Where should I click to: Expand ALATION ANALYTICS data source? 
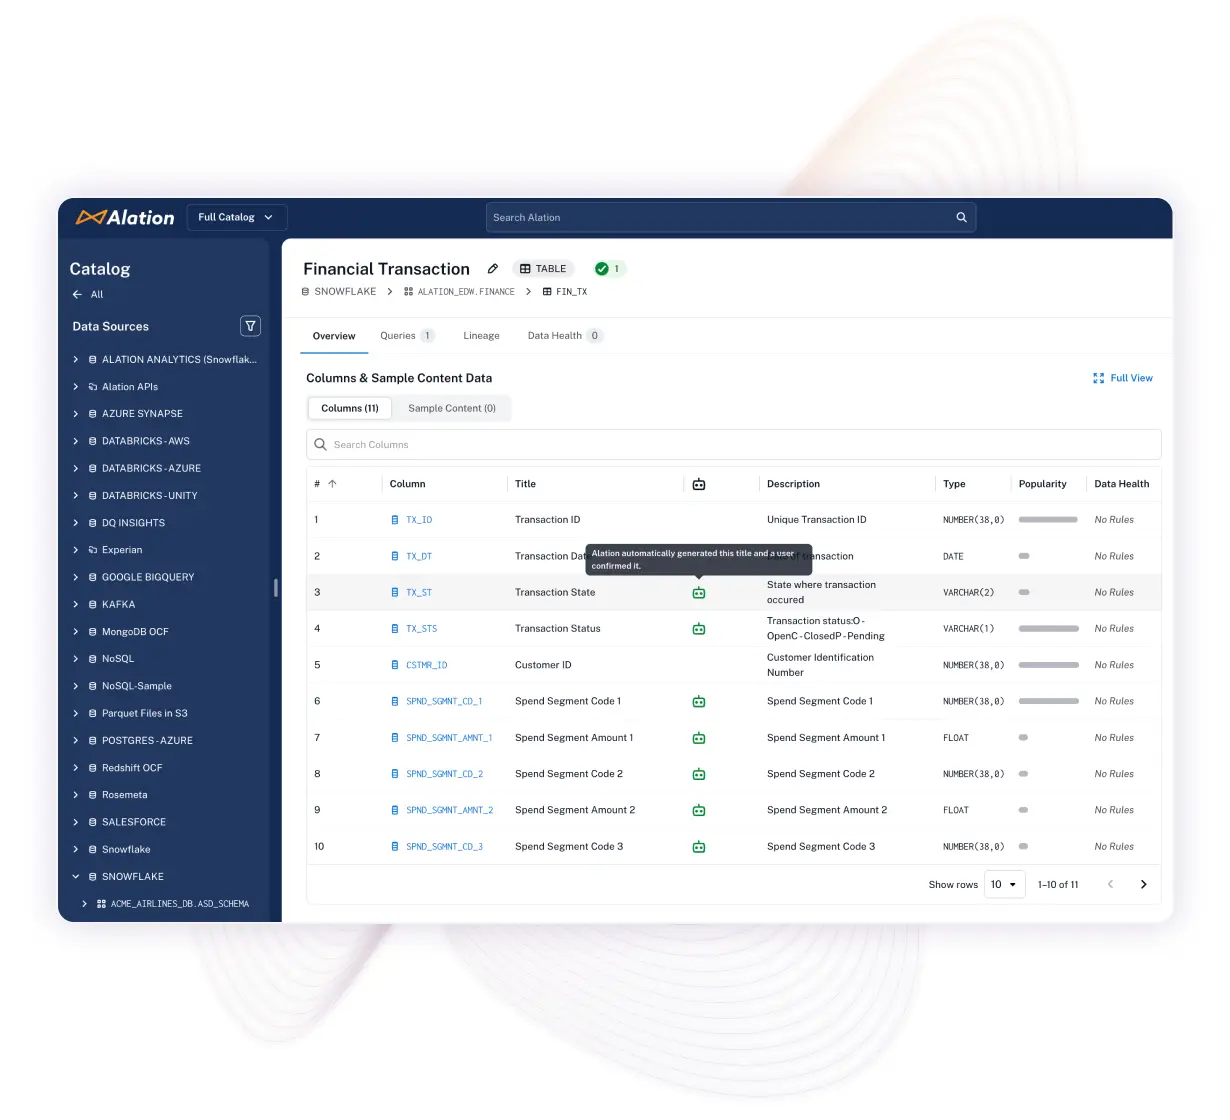click(76, 359)
